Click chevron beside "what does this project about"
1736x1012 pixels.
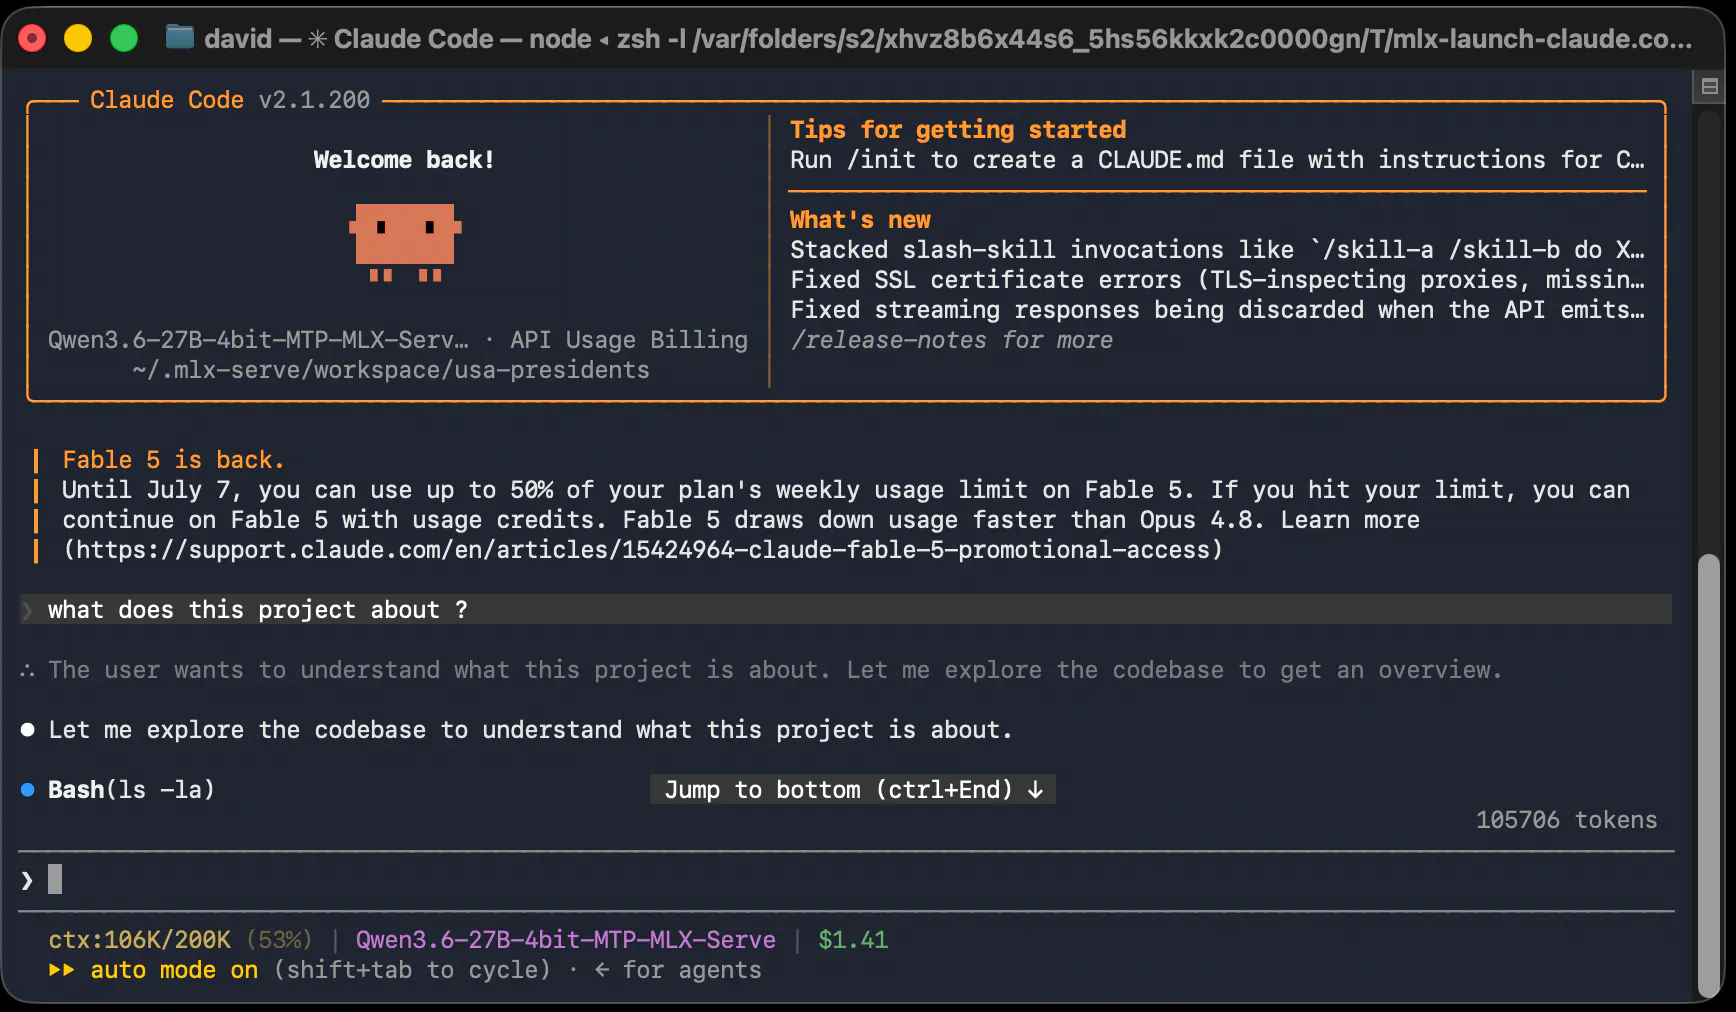[x=27, y=610]
